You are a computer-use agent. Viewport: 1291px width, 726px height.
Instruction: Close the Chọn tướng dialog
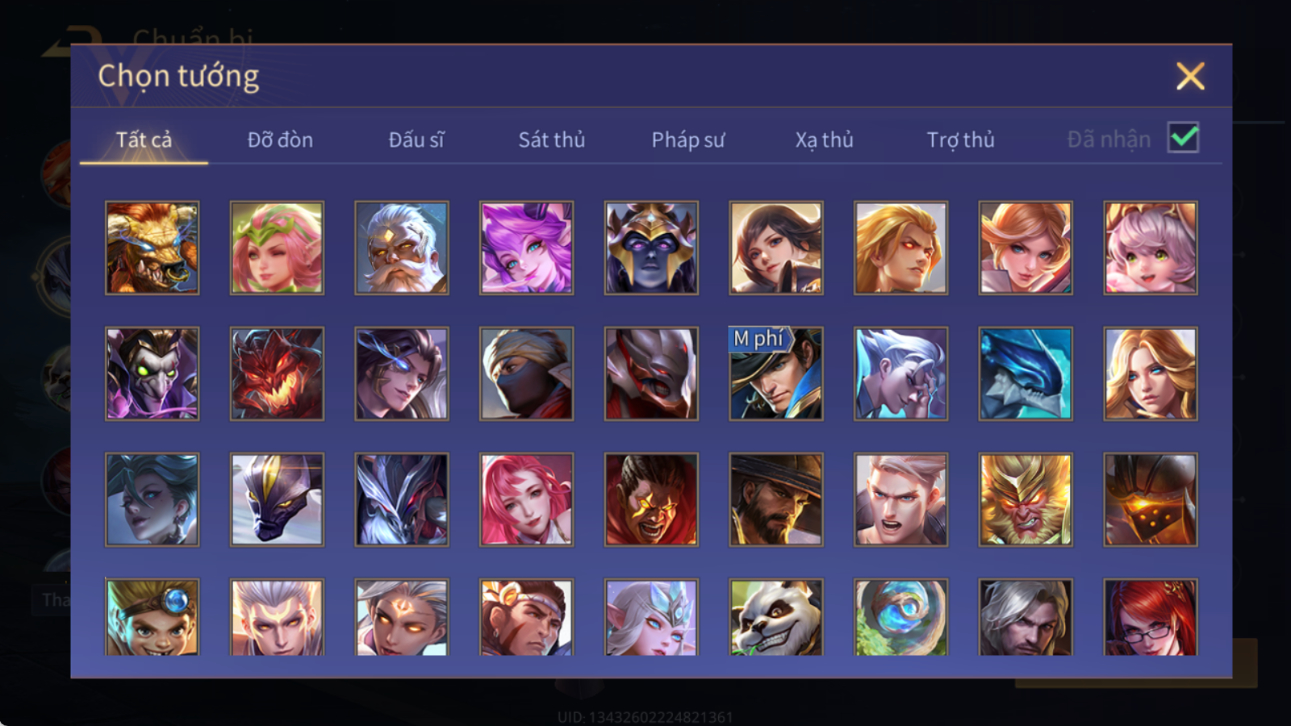click(1190, 76)
